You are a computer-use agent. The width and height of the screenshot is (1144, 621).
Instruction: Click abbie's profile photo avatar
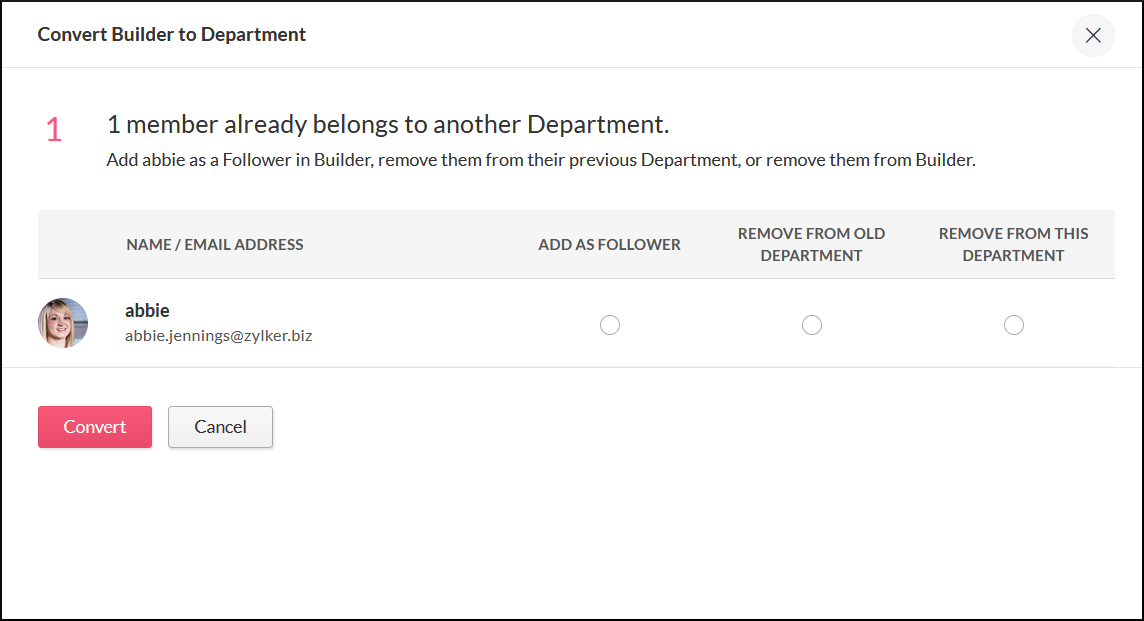click(63, 323)
